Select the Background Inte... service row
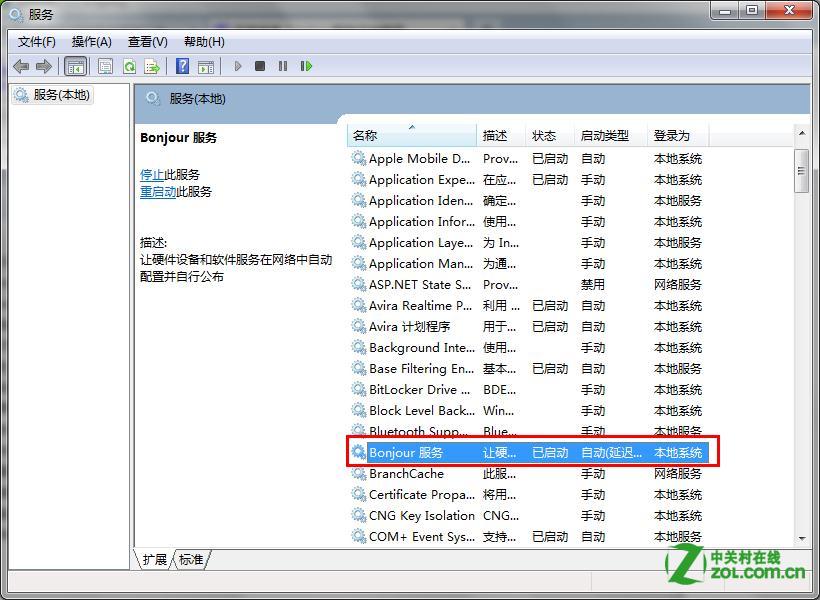Image resolution: width=820 pixels, height=600 pixels. click(528, 347)
